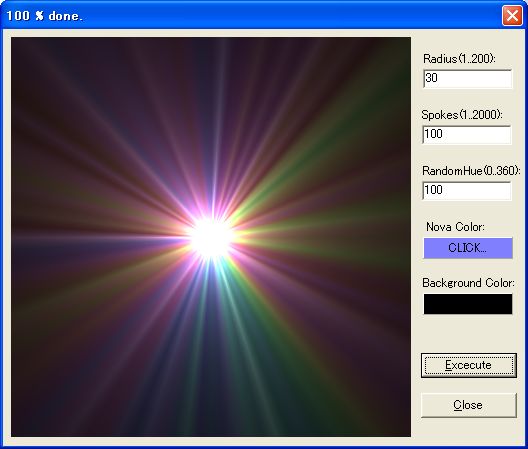Click the "Spokes(1..2000):" label
The height and width of the screenshot is (449, 528).
462,115
